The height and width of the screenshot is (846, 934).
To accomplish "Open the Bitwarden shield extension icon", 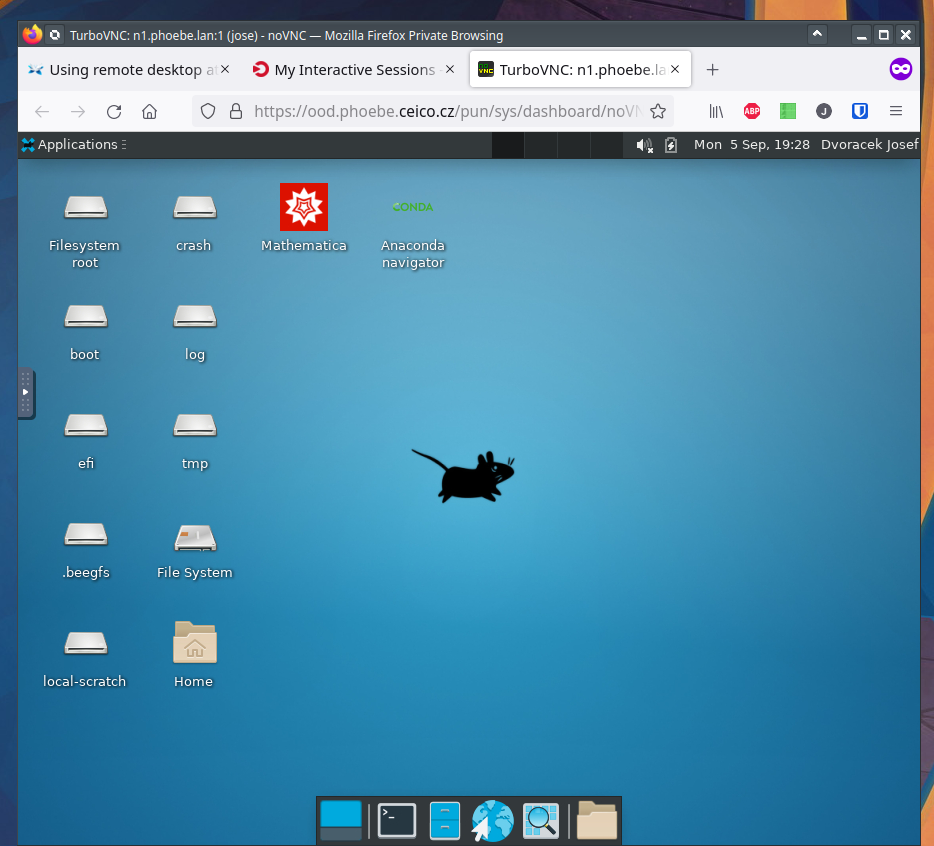I will 860,111.
